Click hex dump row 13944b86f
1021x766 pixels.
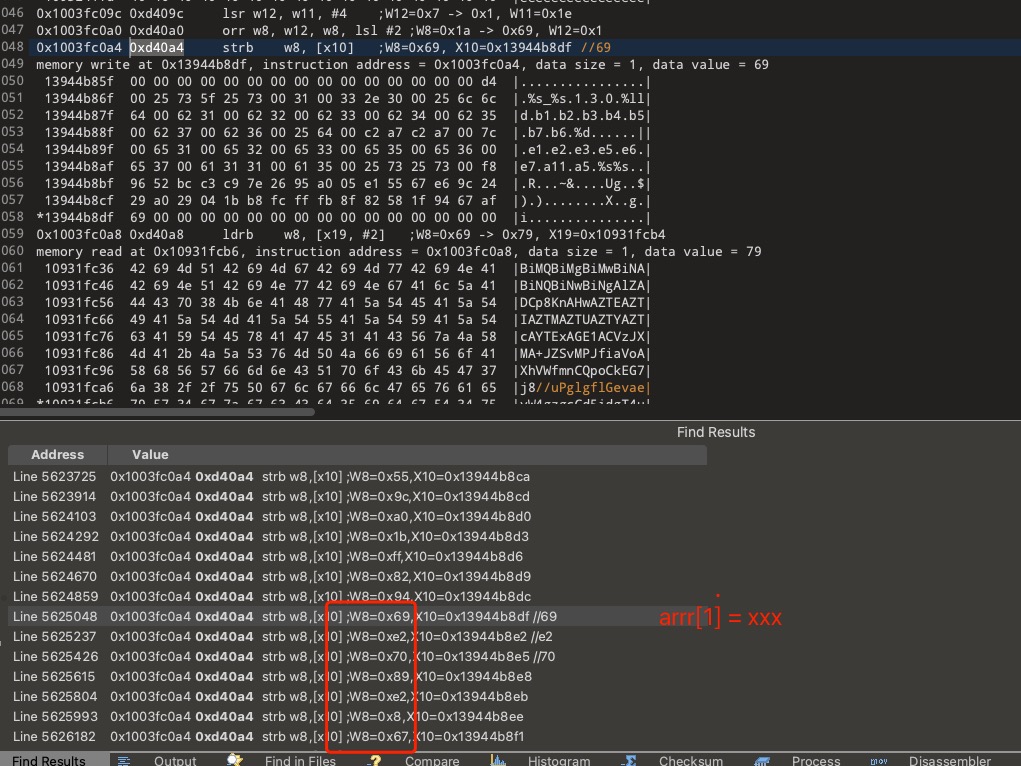[x=348, y=99]
